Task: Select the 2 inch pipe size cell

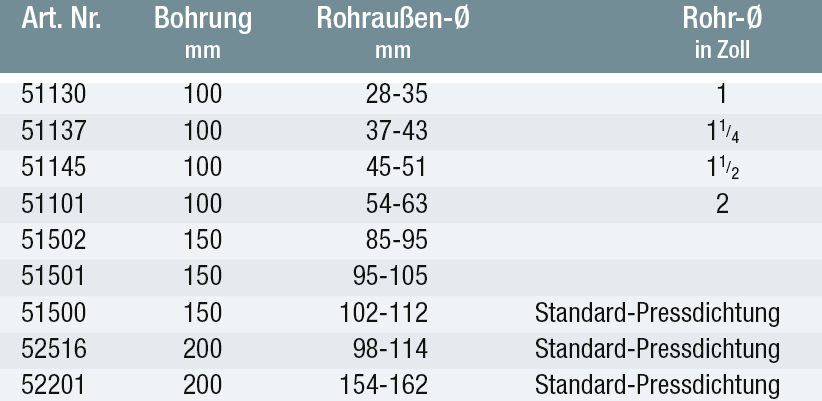Action: pos(721,203)
